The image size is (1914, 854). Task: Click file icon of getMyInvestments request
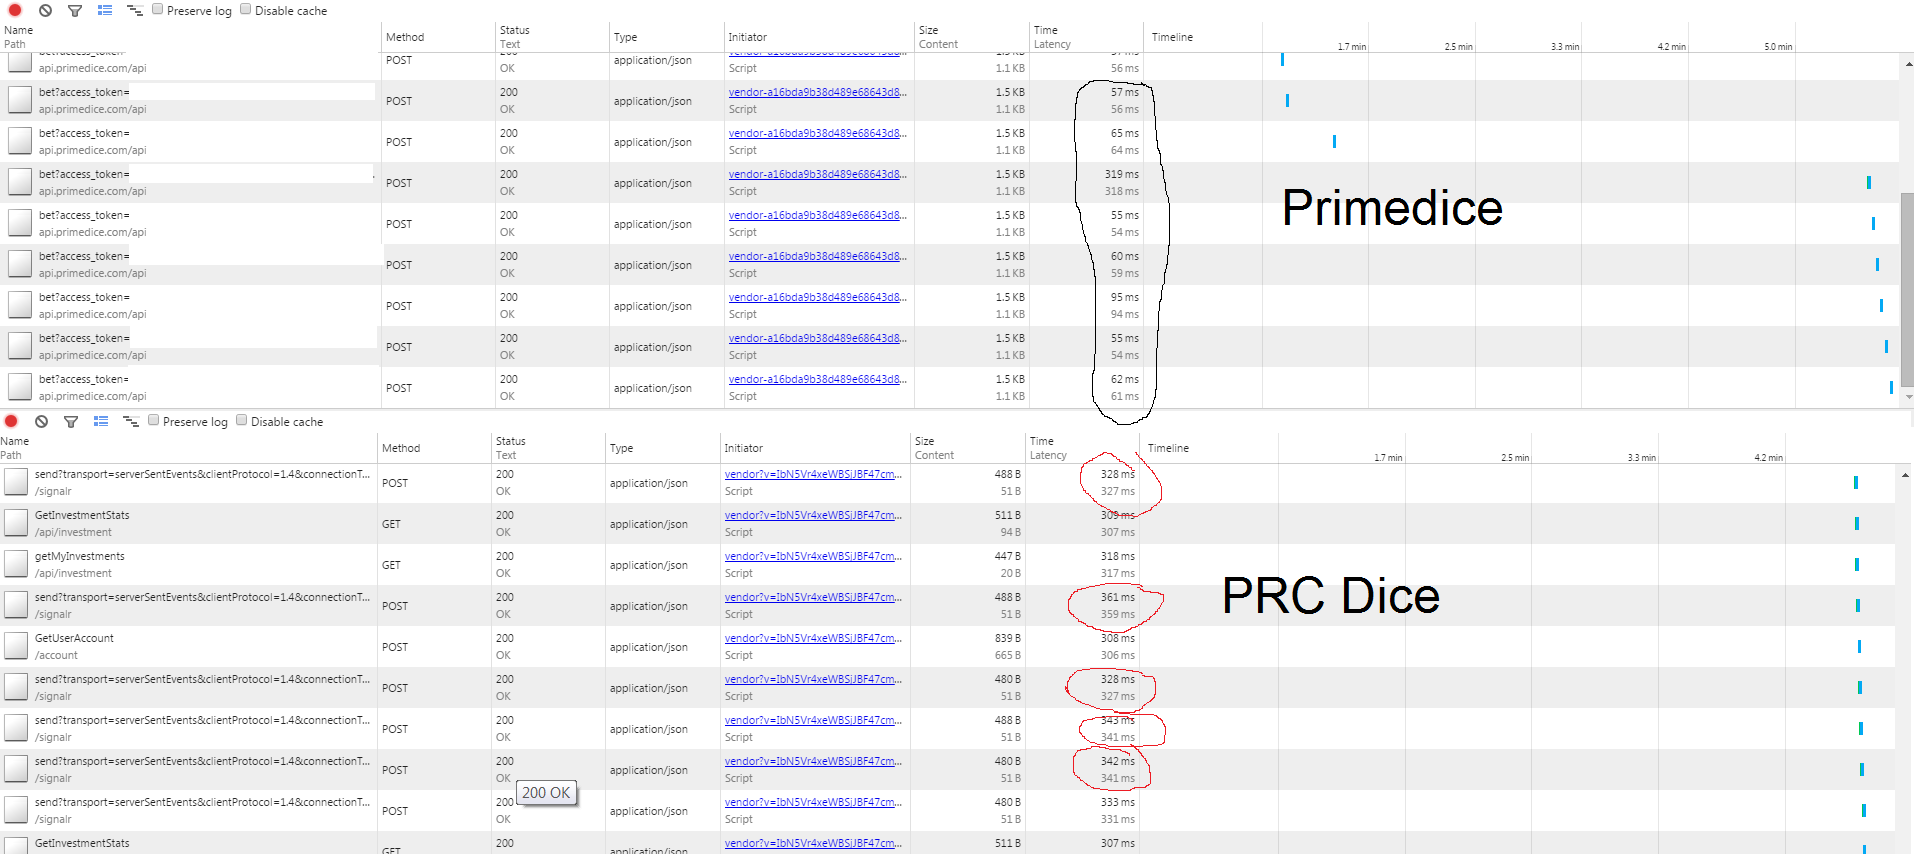coord(16,564)
